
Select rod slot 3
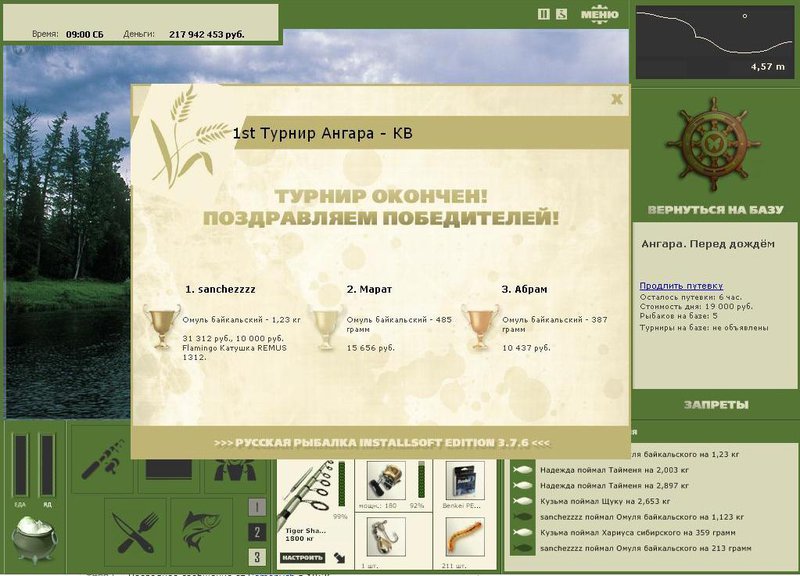point(257,557)
